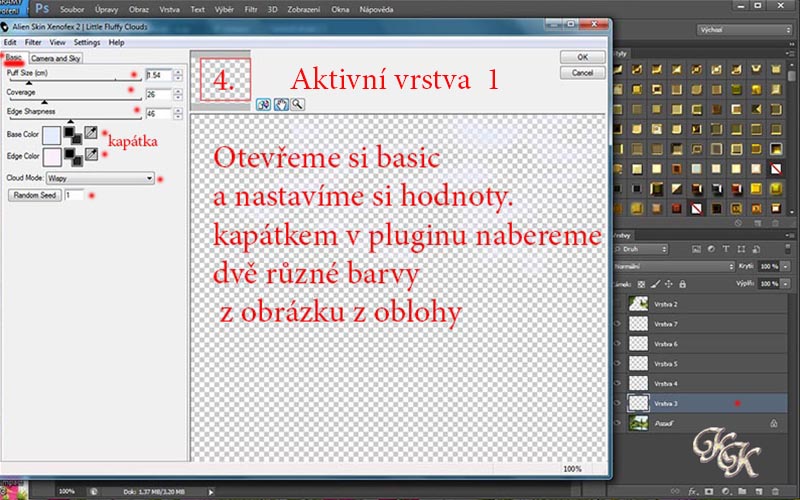This screenshot has height=500, width=800.
Task: Filter layers by type (T) icon
Action: pos(726,249)
